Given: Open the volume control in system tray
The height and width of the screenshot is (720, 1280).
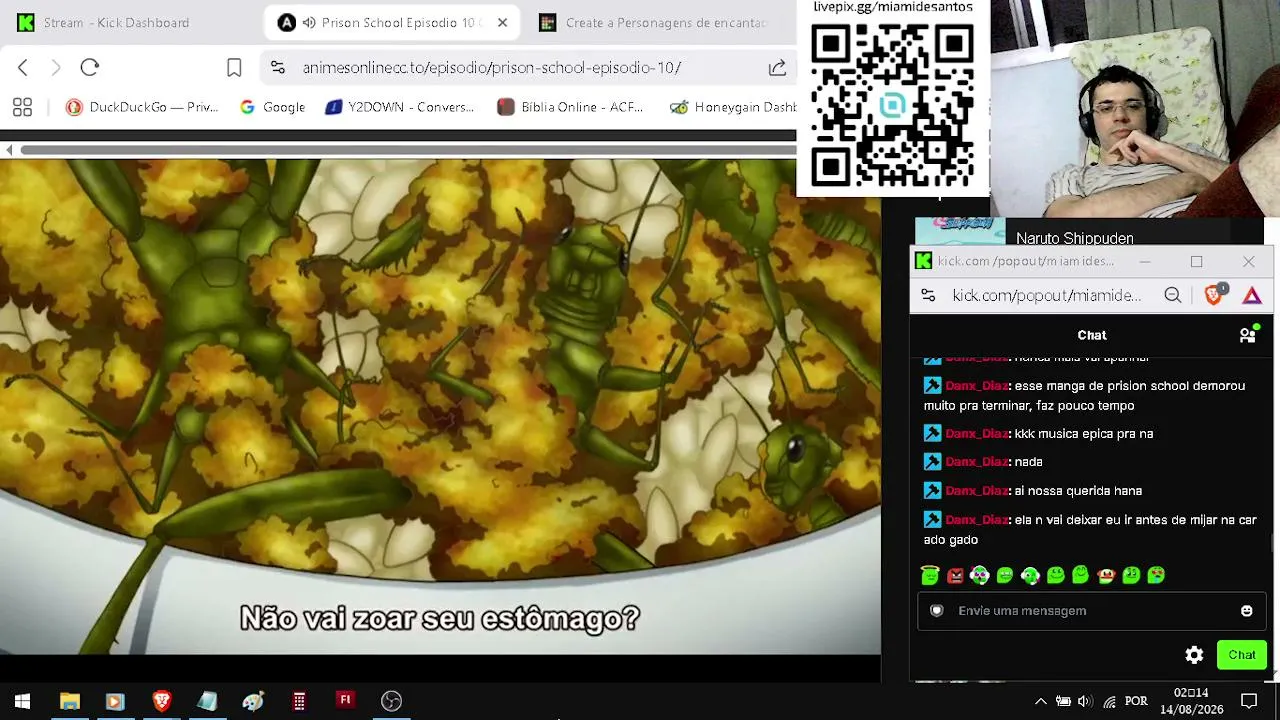Looking at the screenshot, I should click(1085, 701).
